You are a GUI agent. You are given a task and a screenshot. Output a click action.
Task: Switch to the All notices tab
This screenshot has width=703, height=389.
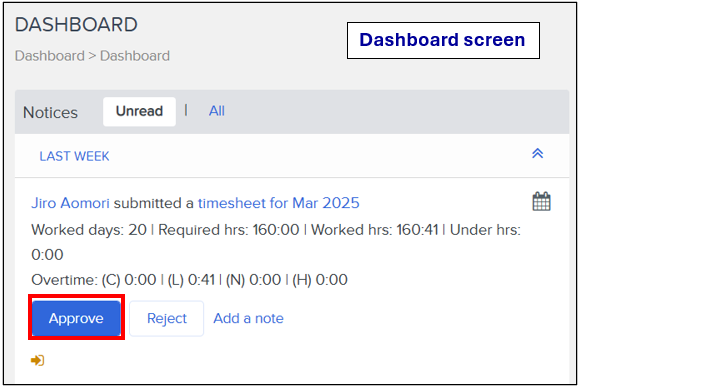coord(217,111)
